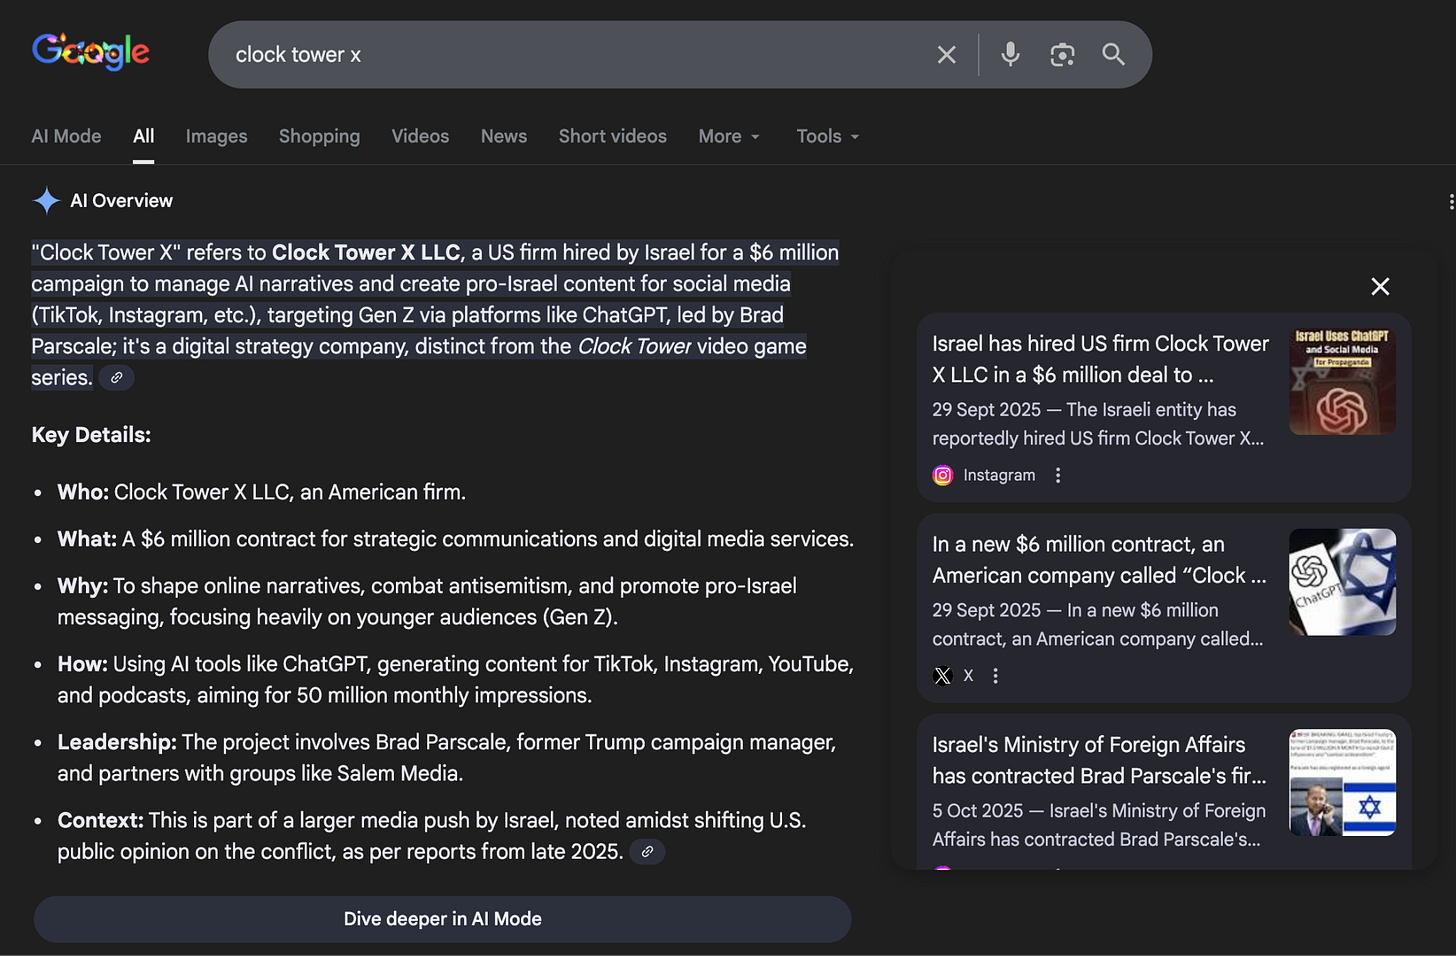The height and width of the screenshot is (956, 1456).
Task: Click the 'Leadership:' bullet text
Action: [447, 757]
